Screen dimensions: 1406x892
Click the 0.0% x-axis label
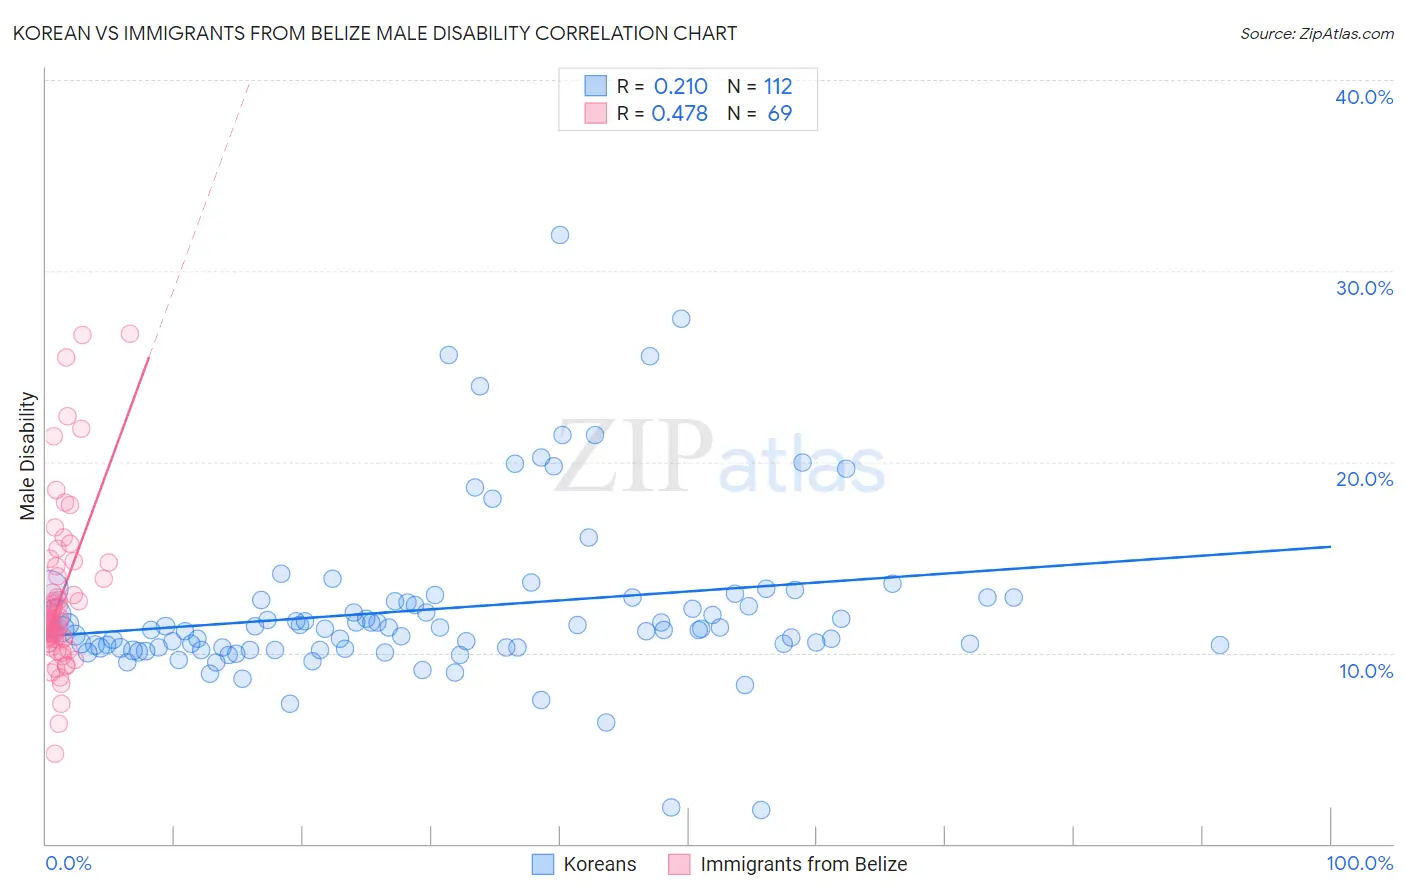pyautogui.click(x=68, y=863)
